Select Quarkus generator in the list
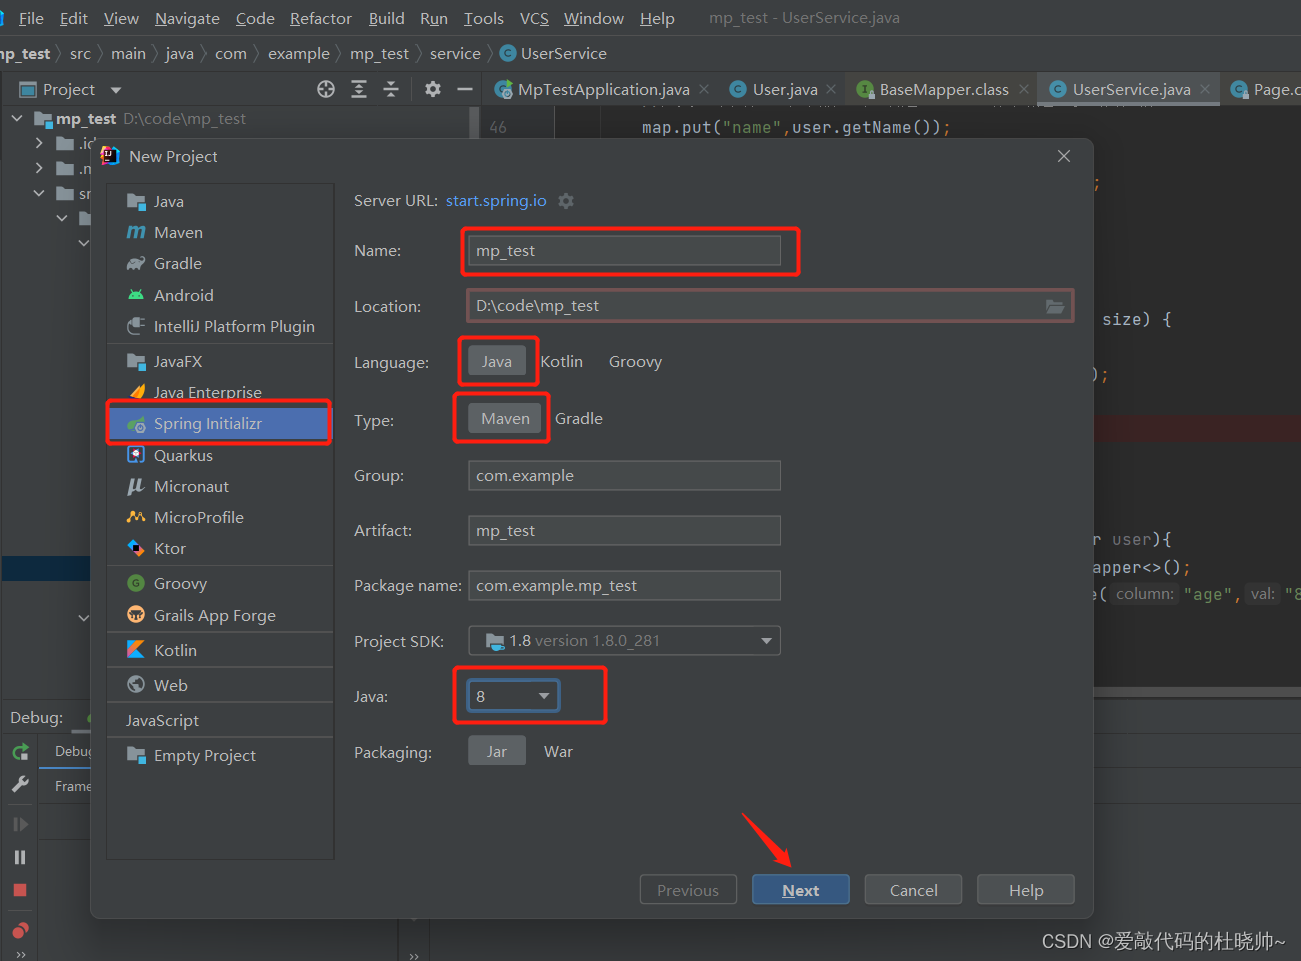Viewport: 1301px width, 961px height. [220, 455]
